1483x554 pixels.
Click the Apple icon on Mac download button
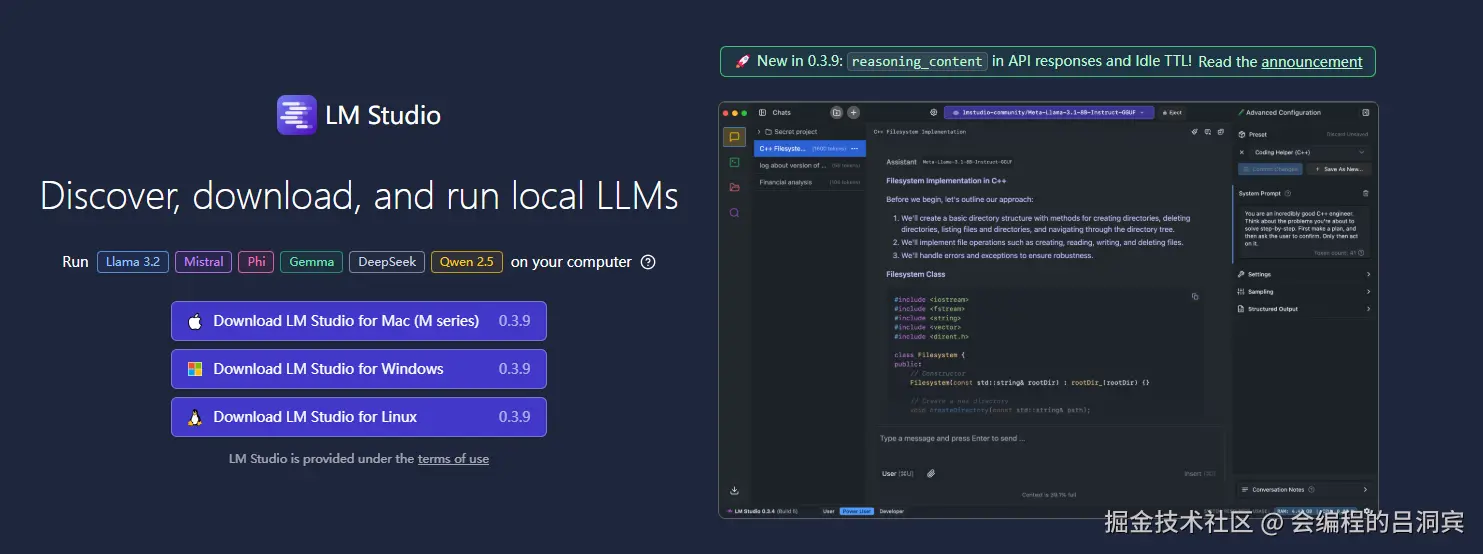click(x=195, y=321)
